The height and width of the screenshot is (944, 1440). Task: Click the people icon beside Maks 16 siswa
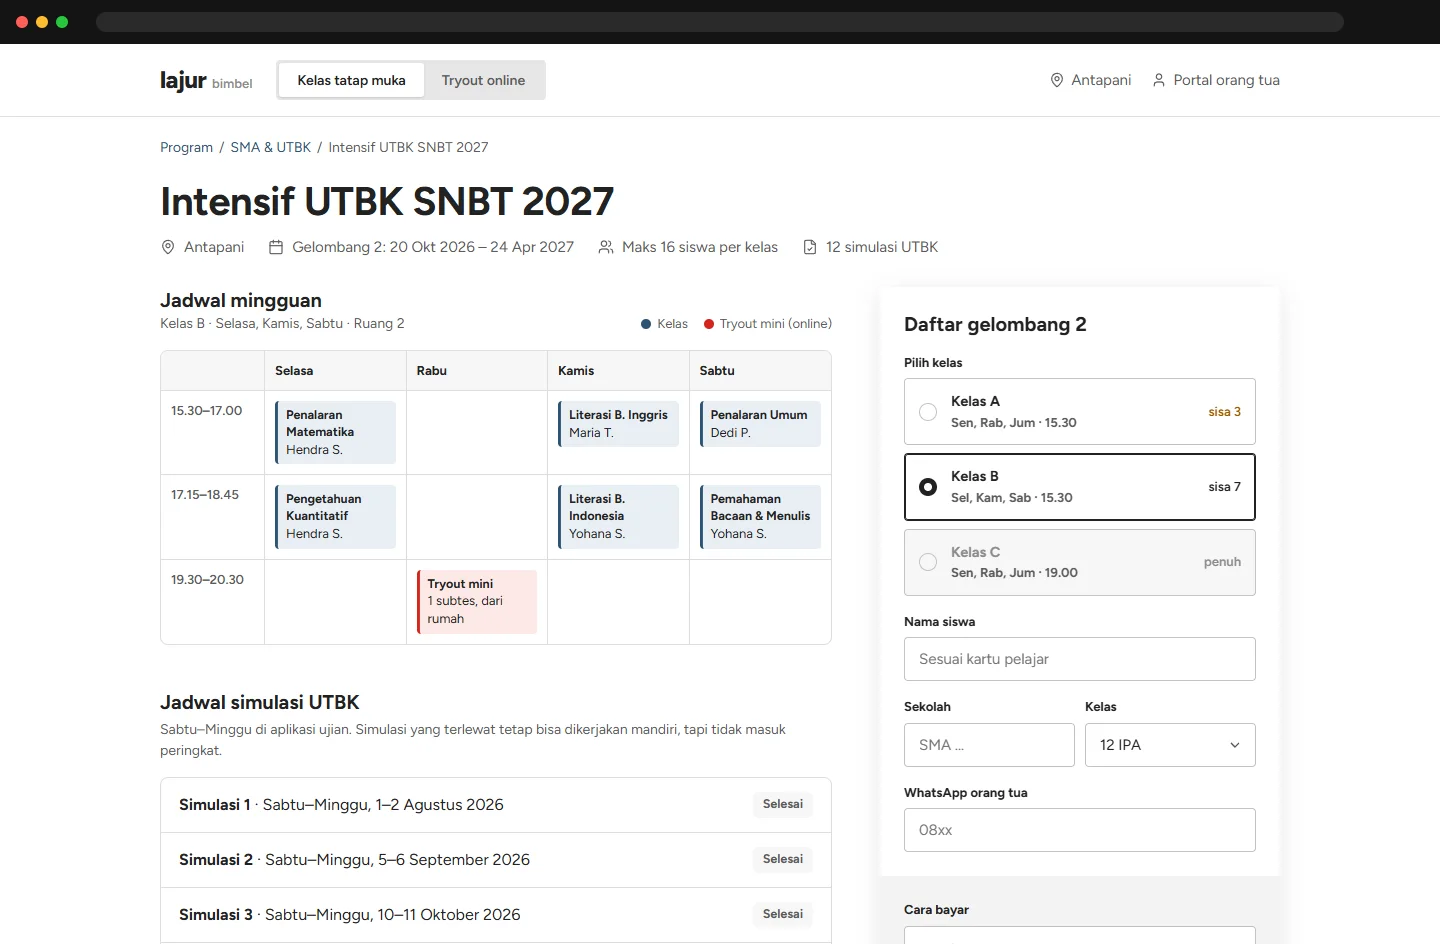click(606, 247)
